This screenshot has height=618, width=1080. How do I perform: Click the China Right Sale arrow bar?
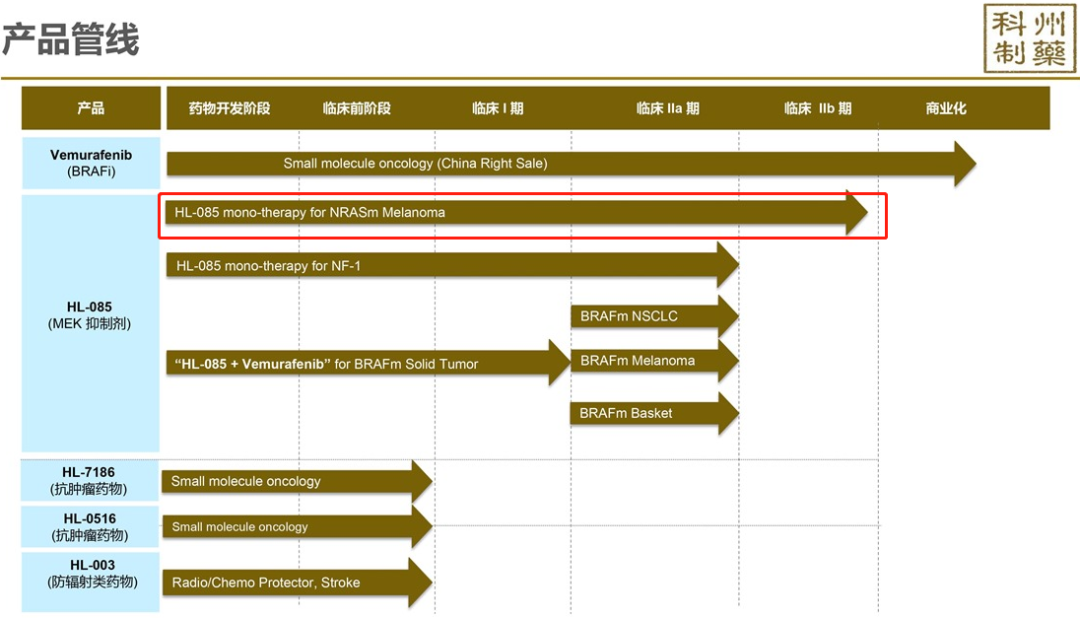(x=560, y=163)
